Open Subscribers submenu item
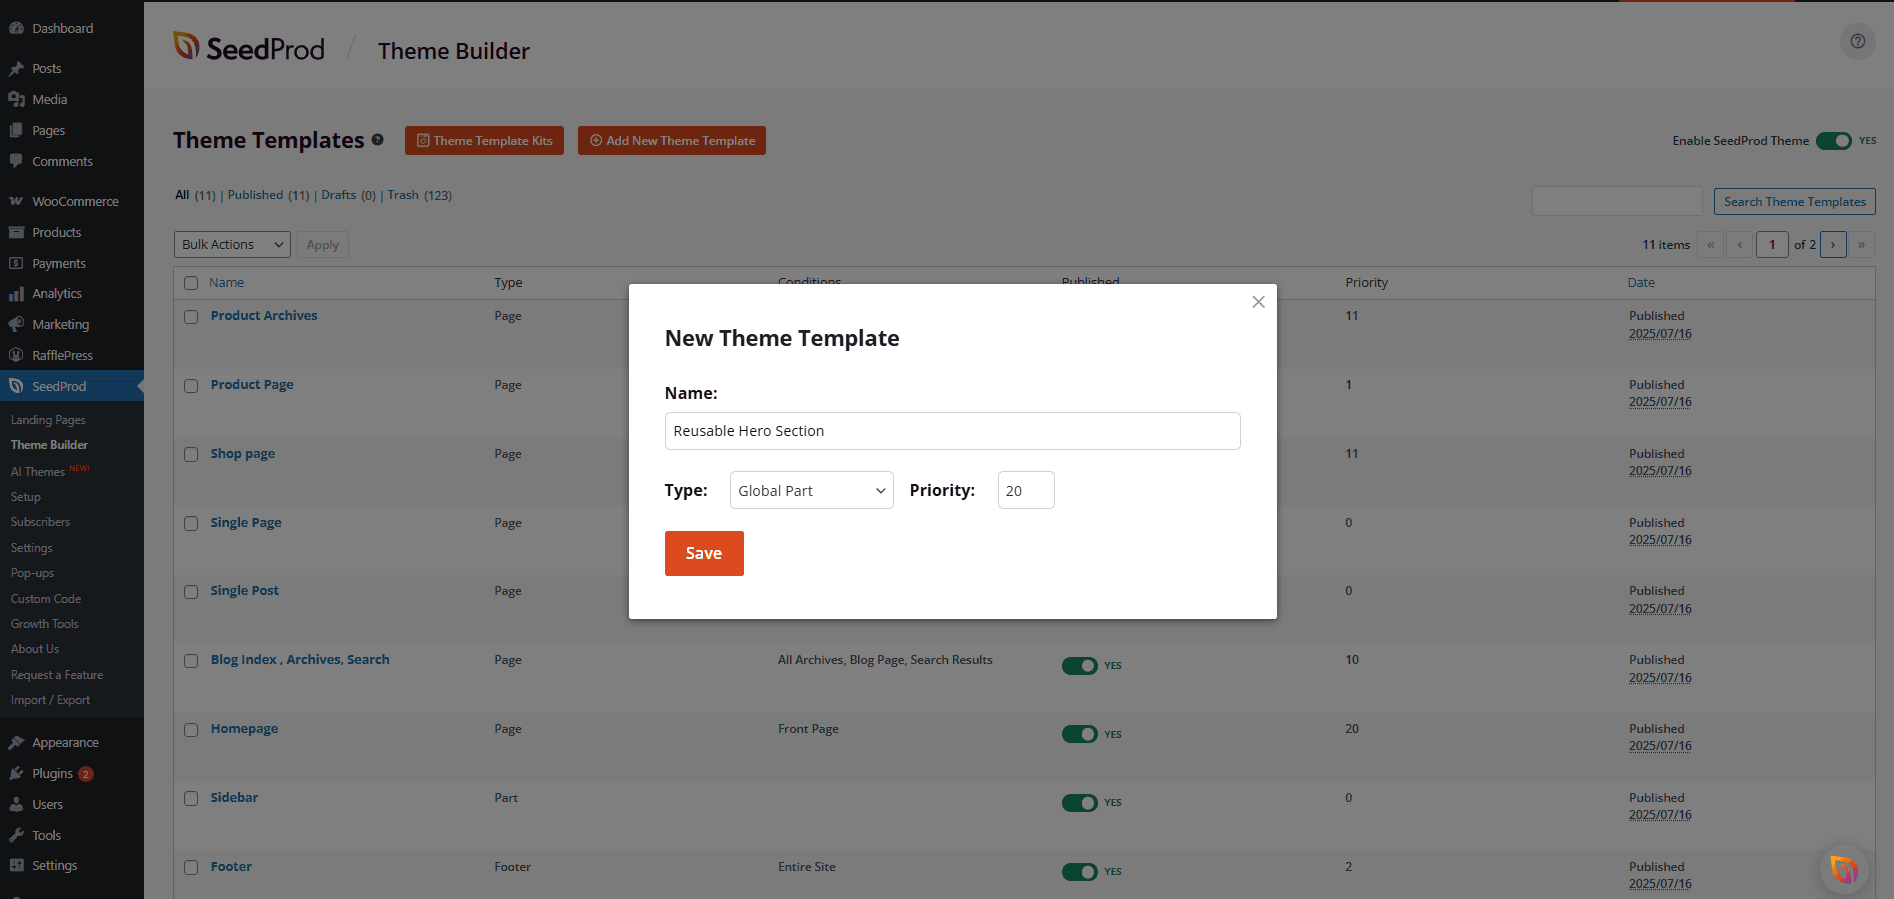This screenshot has width=1894, height=899. pyautogui.click(x=40, y=522)
